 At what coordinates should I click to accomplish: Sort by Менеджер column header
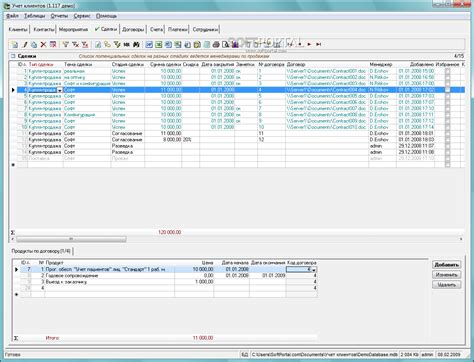pyautogui.click(x=382, y=64)
